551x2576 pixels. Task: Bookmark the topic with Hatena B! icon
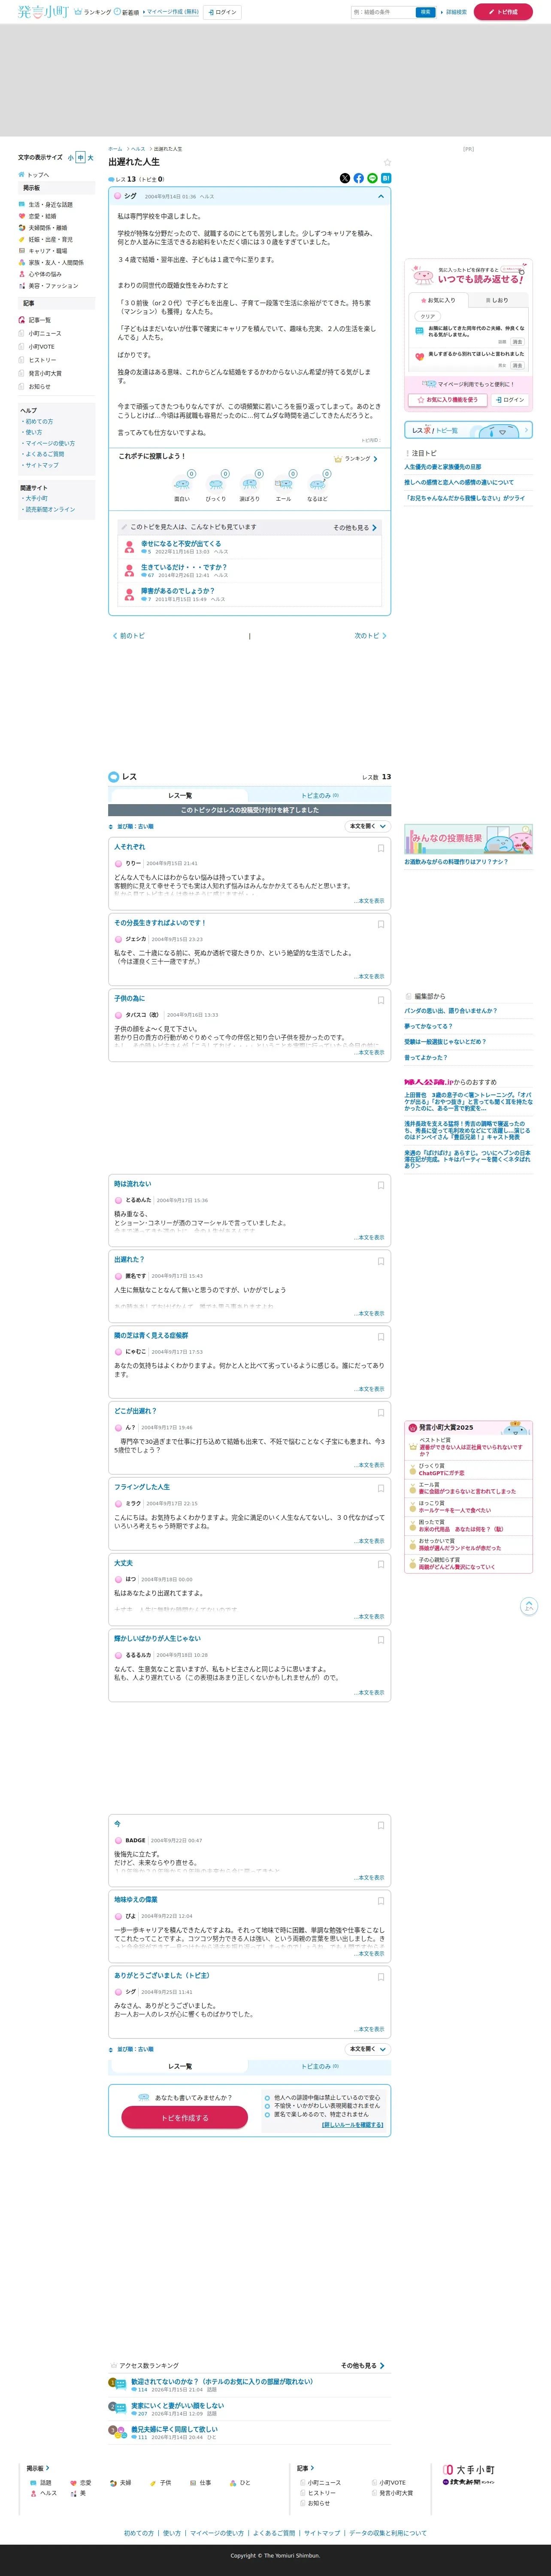pos(386,178)
